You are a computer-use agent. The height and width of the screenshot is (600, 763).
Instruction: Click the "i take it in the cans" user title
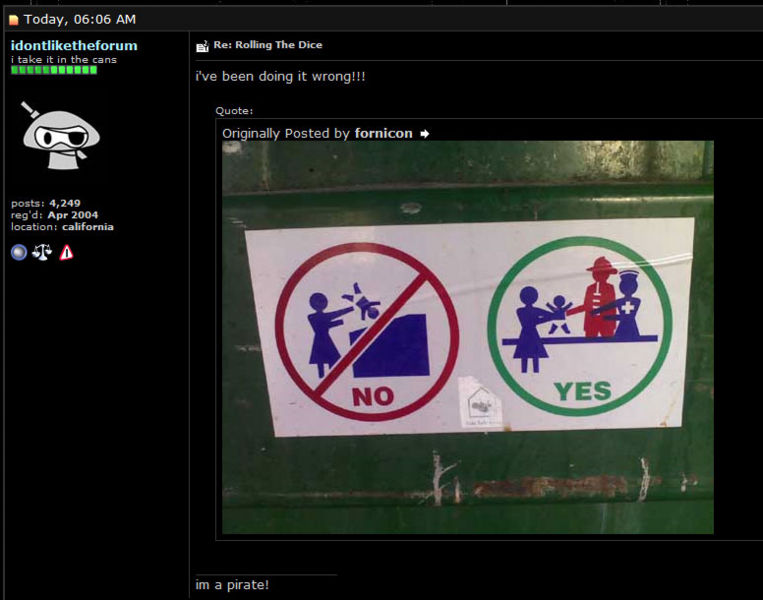coord(63,60)
